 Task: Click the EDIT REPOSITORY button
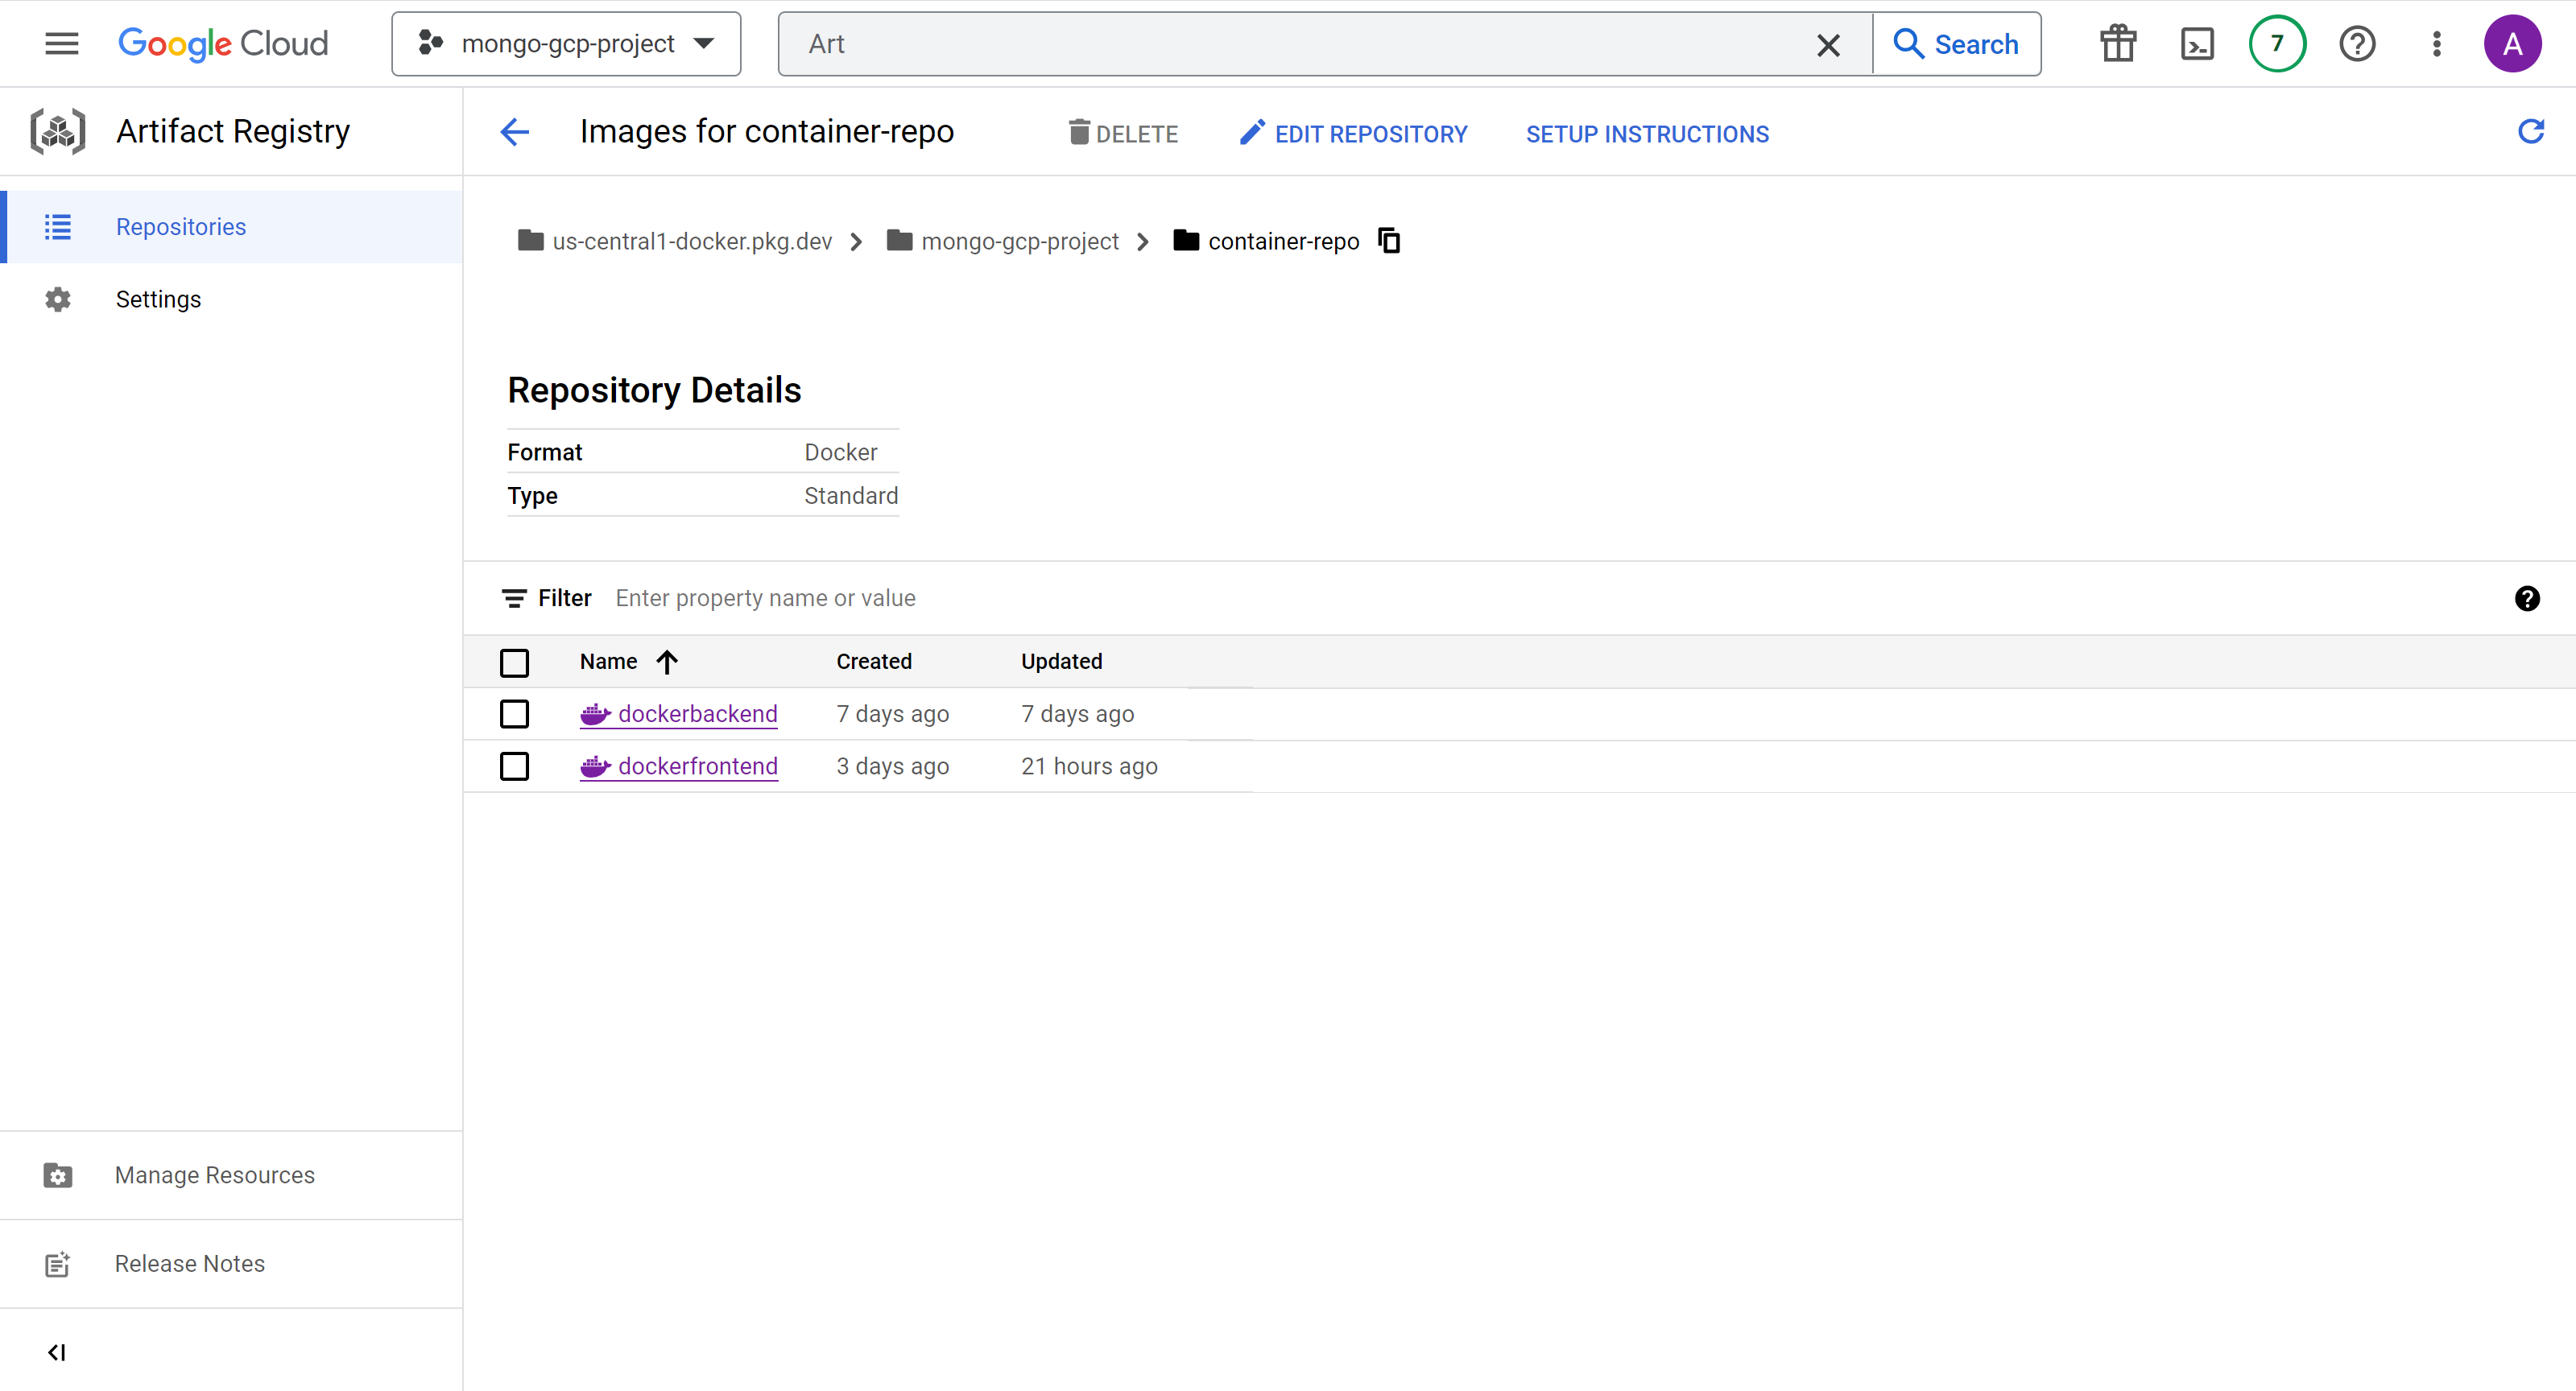1353,133
